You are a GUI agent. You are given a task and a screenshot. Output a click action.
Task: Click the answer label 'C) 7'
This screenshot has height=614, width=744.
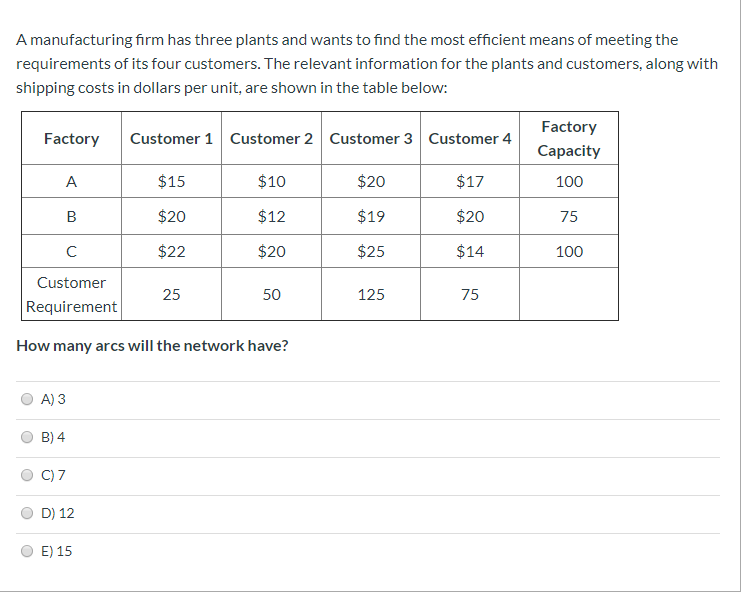tap(53, 475)
